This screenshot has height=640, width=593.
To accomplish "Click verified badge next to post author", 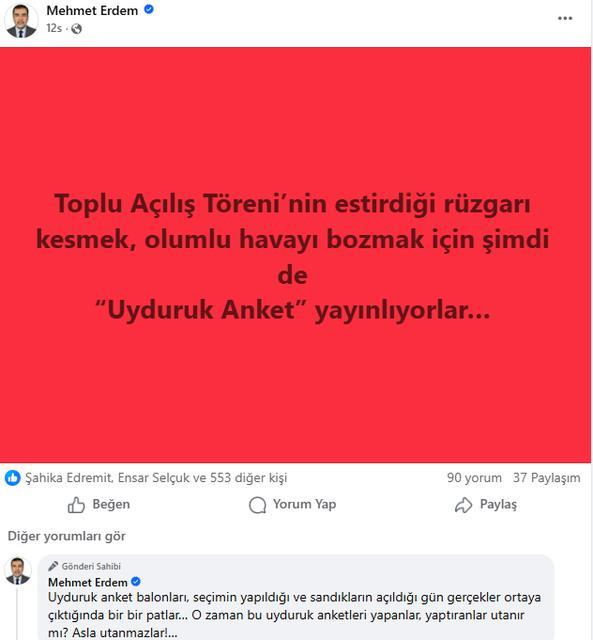I will [x=149, y=9].
